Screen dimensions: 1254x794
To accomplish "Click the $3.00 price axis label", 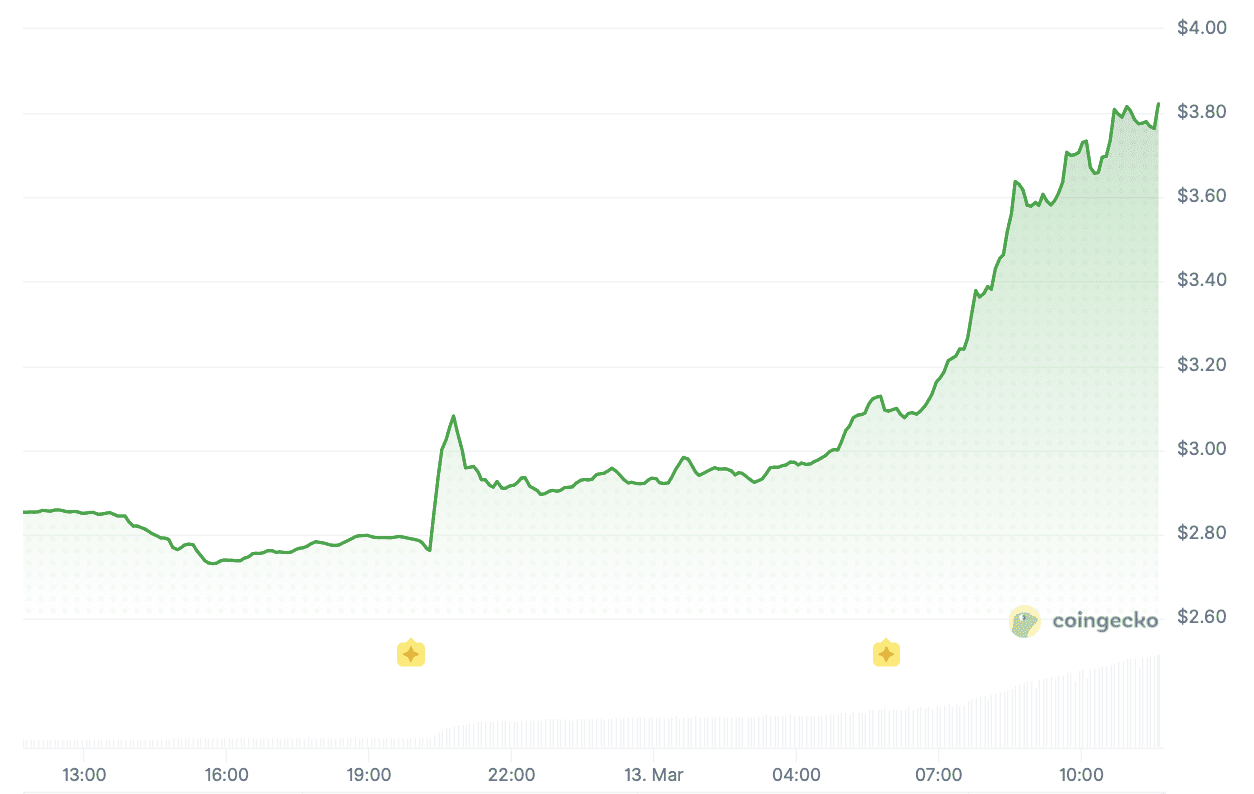I will point(1202,448).
